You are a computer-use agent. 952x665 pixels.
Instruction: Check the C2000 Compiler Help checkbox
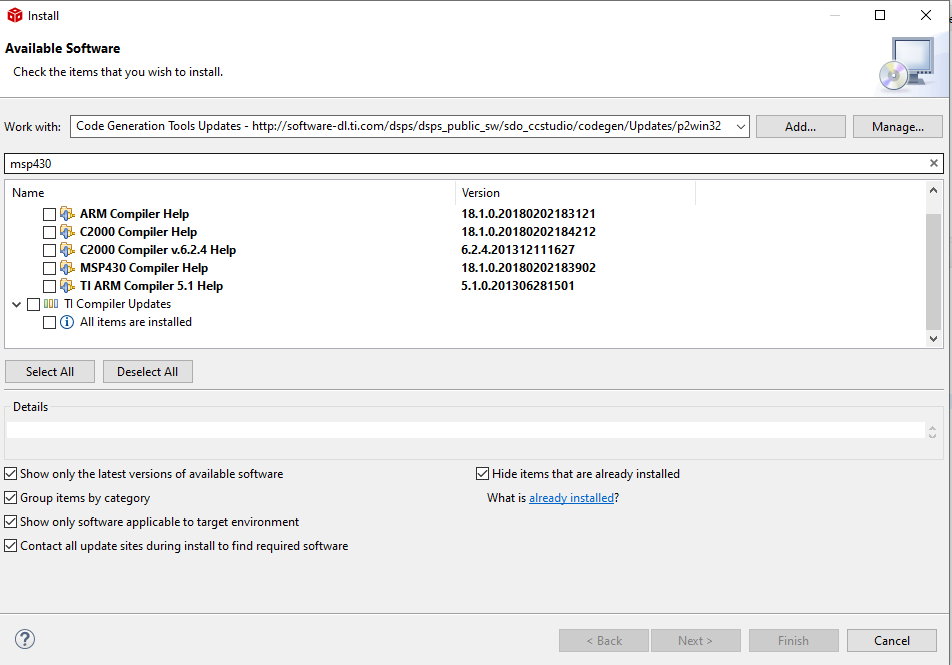tap(49, 233)
